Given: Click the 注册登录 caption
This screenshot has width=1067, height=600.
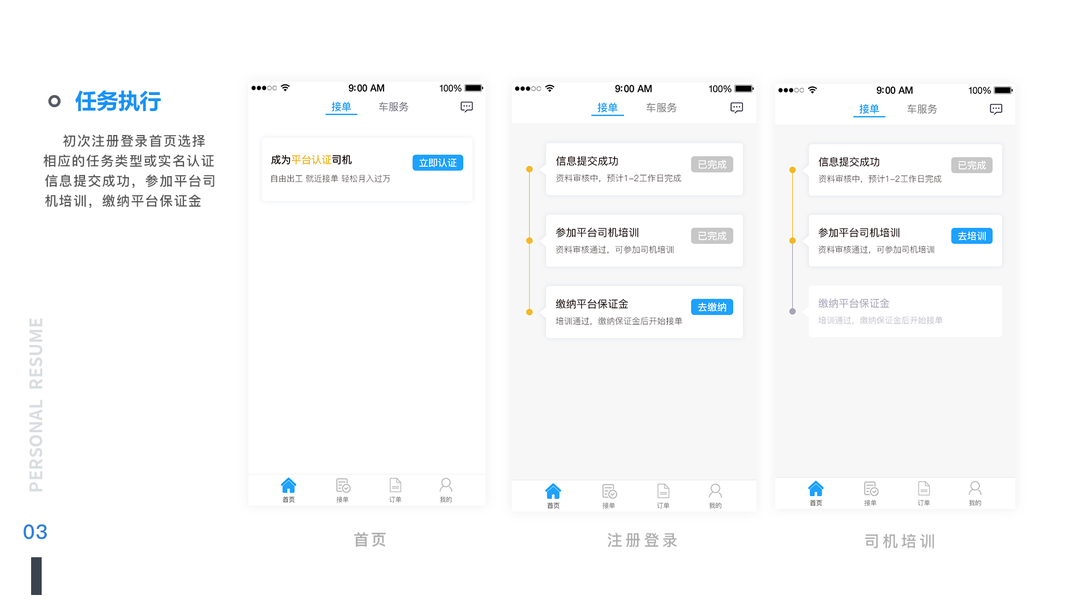Looking at the screenshot, I should pyautogui.click(x=642, y=541).
